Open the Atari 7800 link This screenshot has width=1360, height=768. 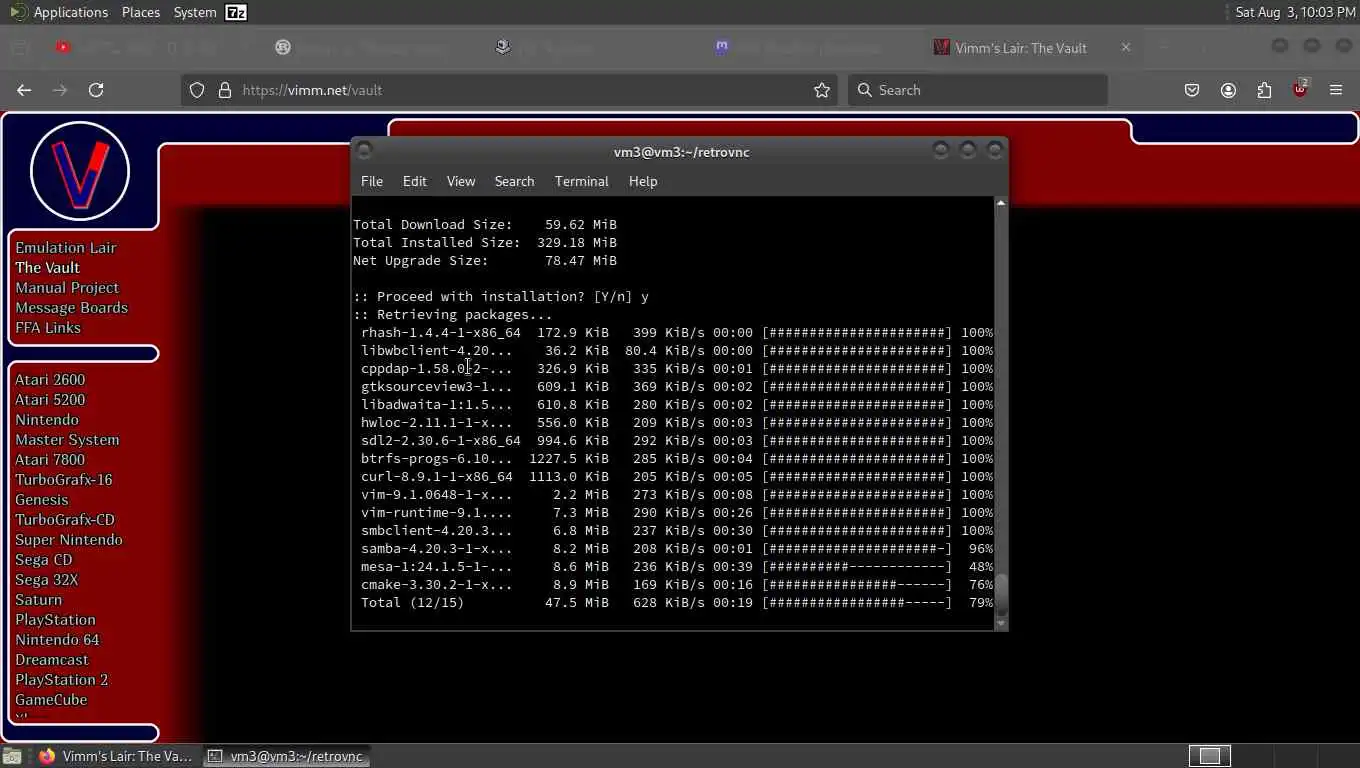point(49,459)
